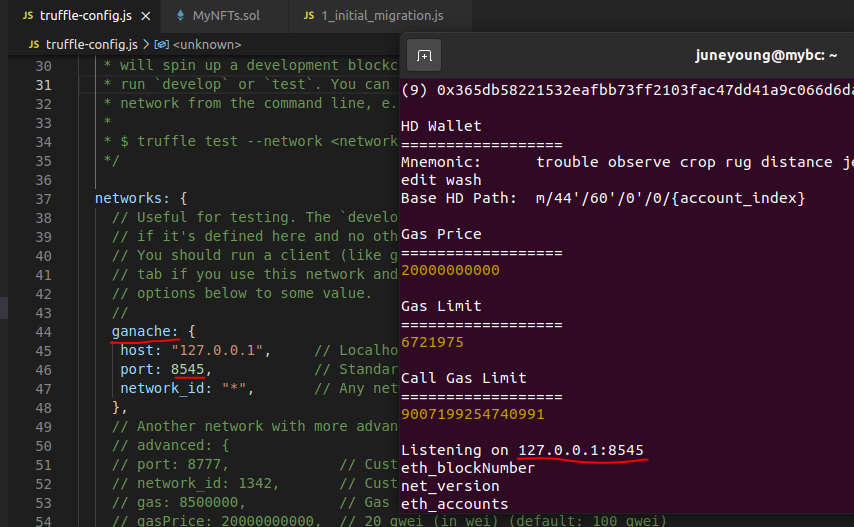Switch to the truffle-config.js tab
This screenshot has width=854, height=527.
pos(86,16)
